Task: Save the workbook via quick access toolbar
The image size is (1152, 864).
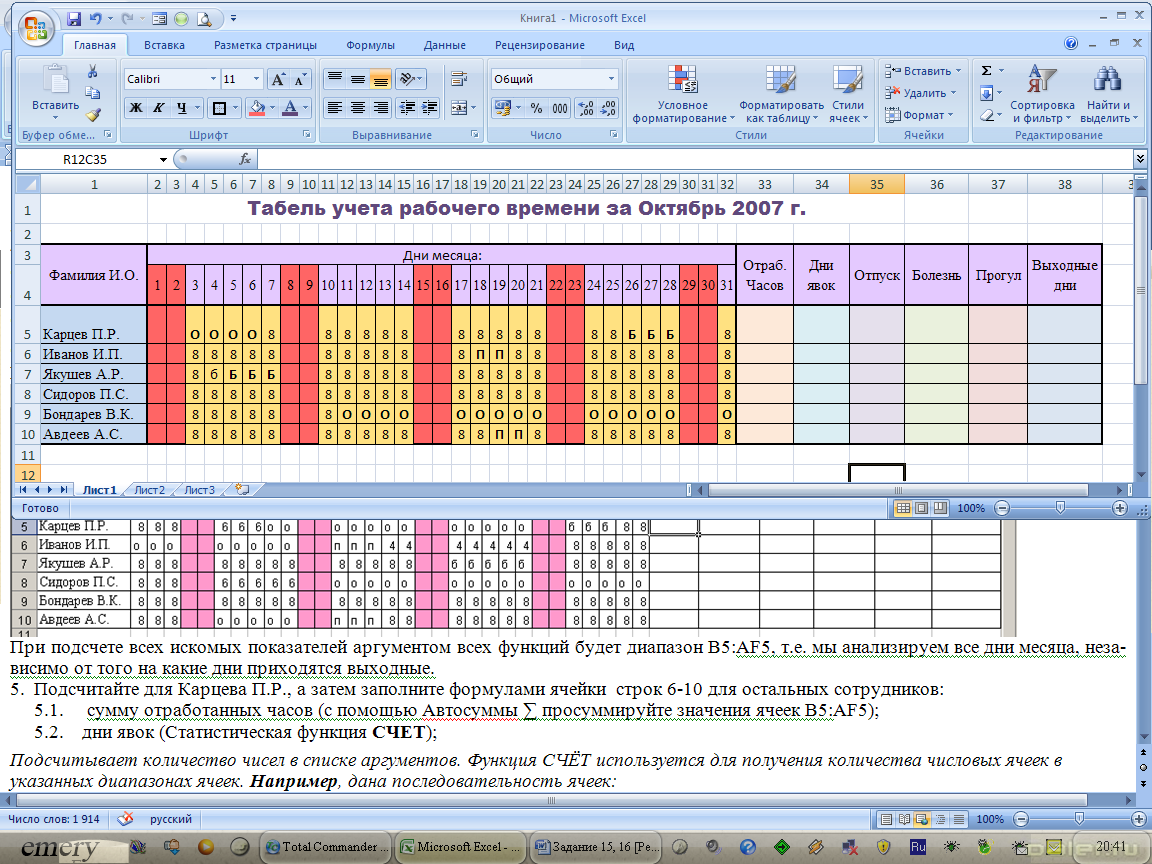Action: [x=73, y=18]
